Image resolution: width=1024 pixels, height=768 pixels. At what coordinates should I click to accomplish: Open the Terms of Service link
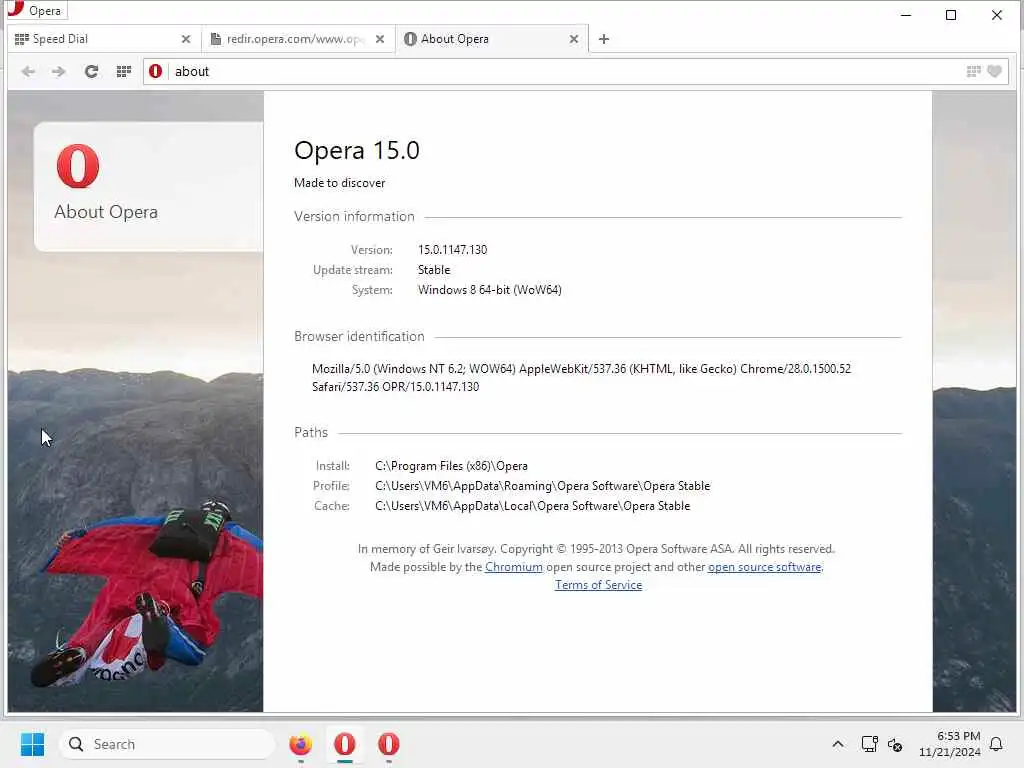click(x=598, y=585)
